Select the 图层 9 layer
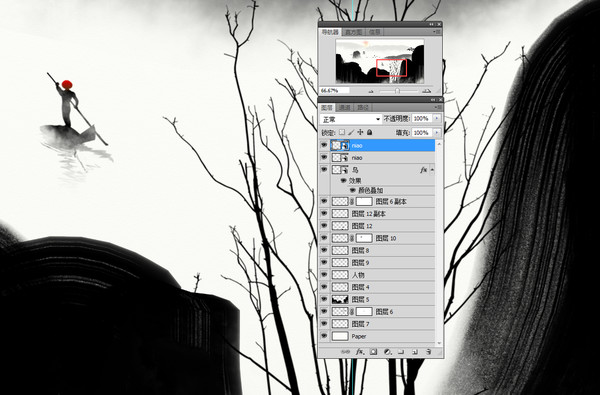 pos(377,263)
